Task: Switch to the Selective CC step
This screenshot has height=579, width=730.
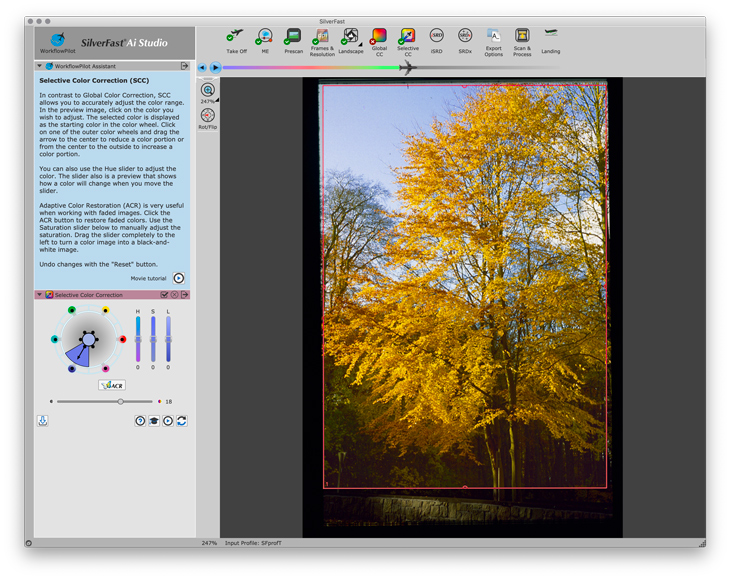Action: pos(408,37)
